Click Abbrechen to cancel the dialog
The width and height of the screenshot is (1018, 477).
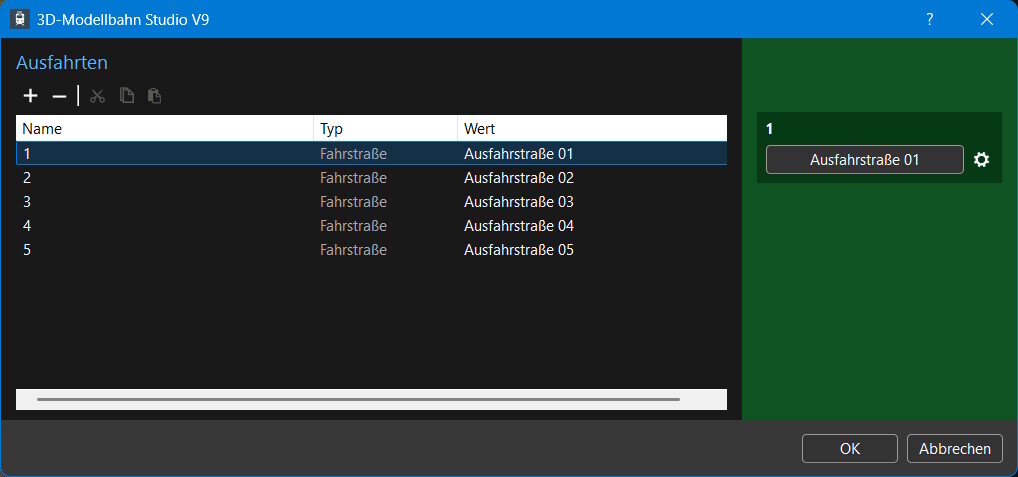click(x=954, y=449)
